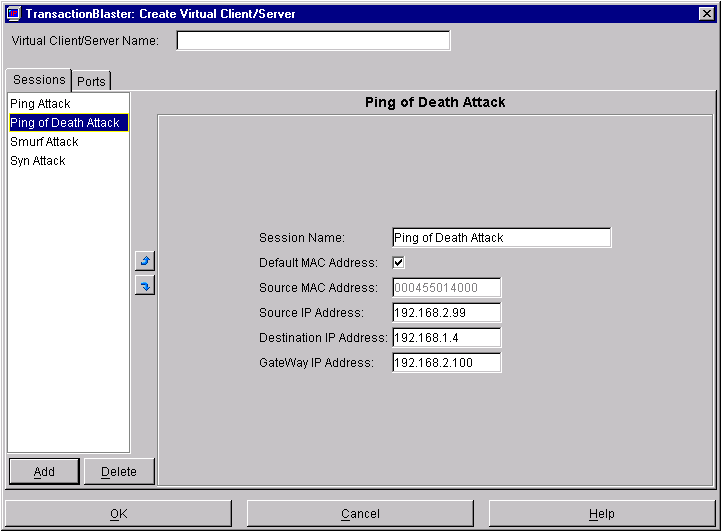Click the Add button
This screenshot has width=722, height=532.
pos(44,472)
